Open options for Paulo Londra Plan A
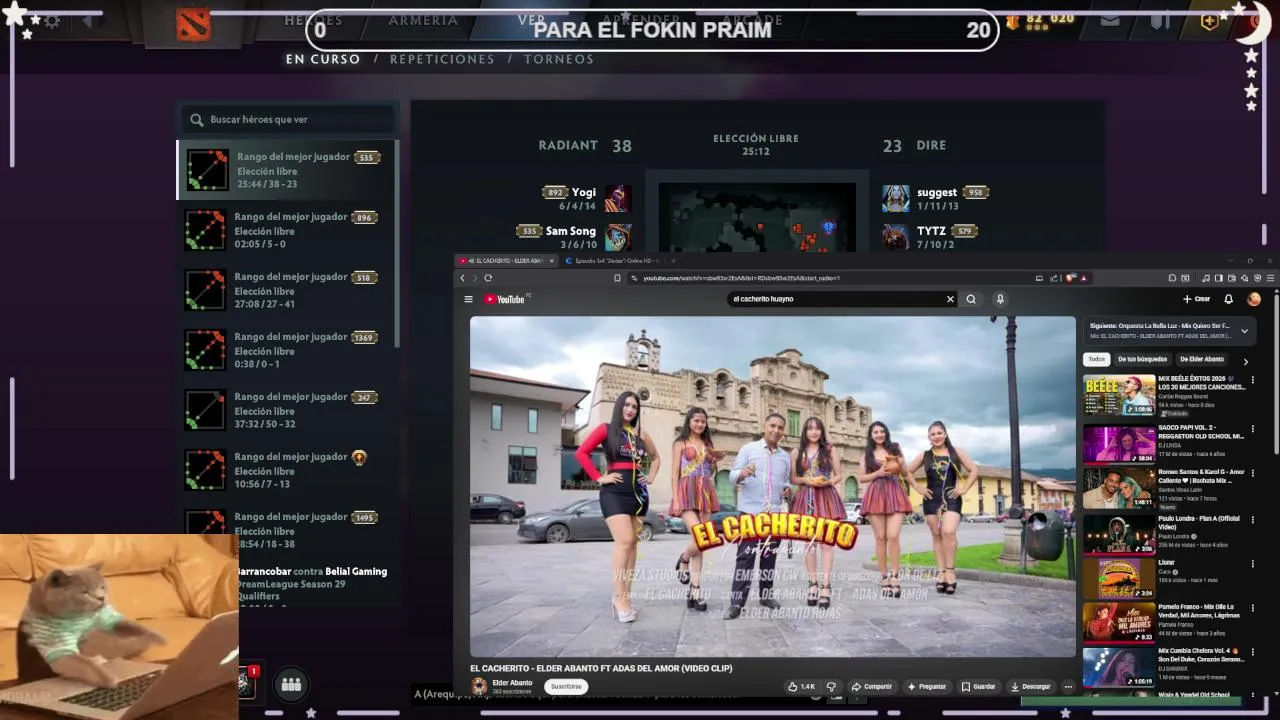 point(1252,520)
